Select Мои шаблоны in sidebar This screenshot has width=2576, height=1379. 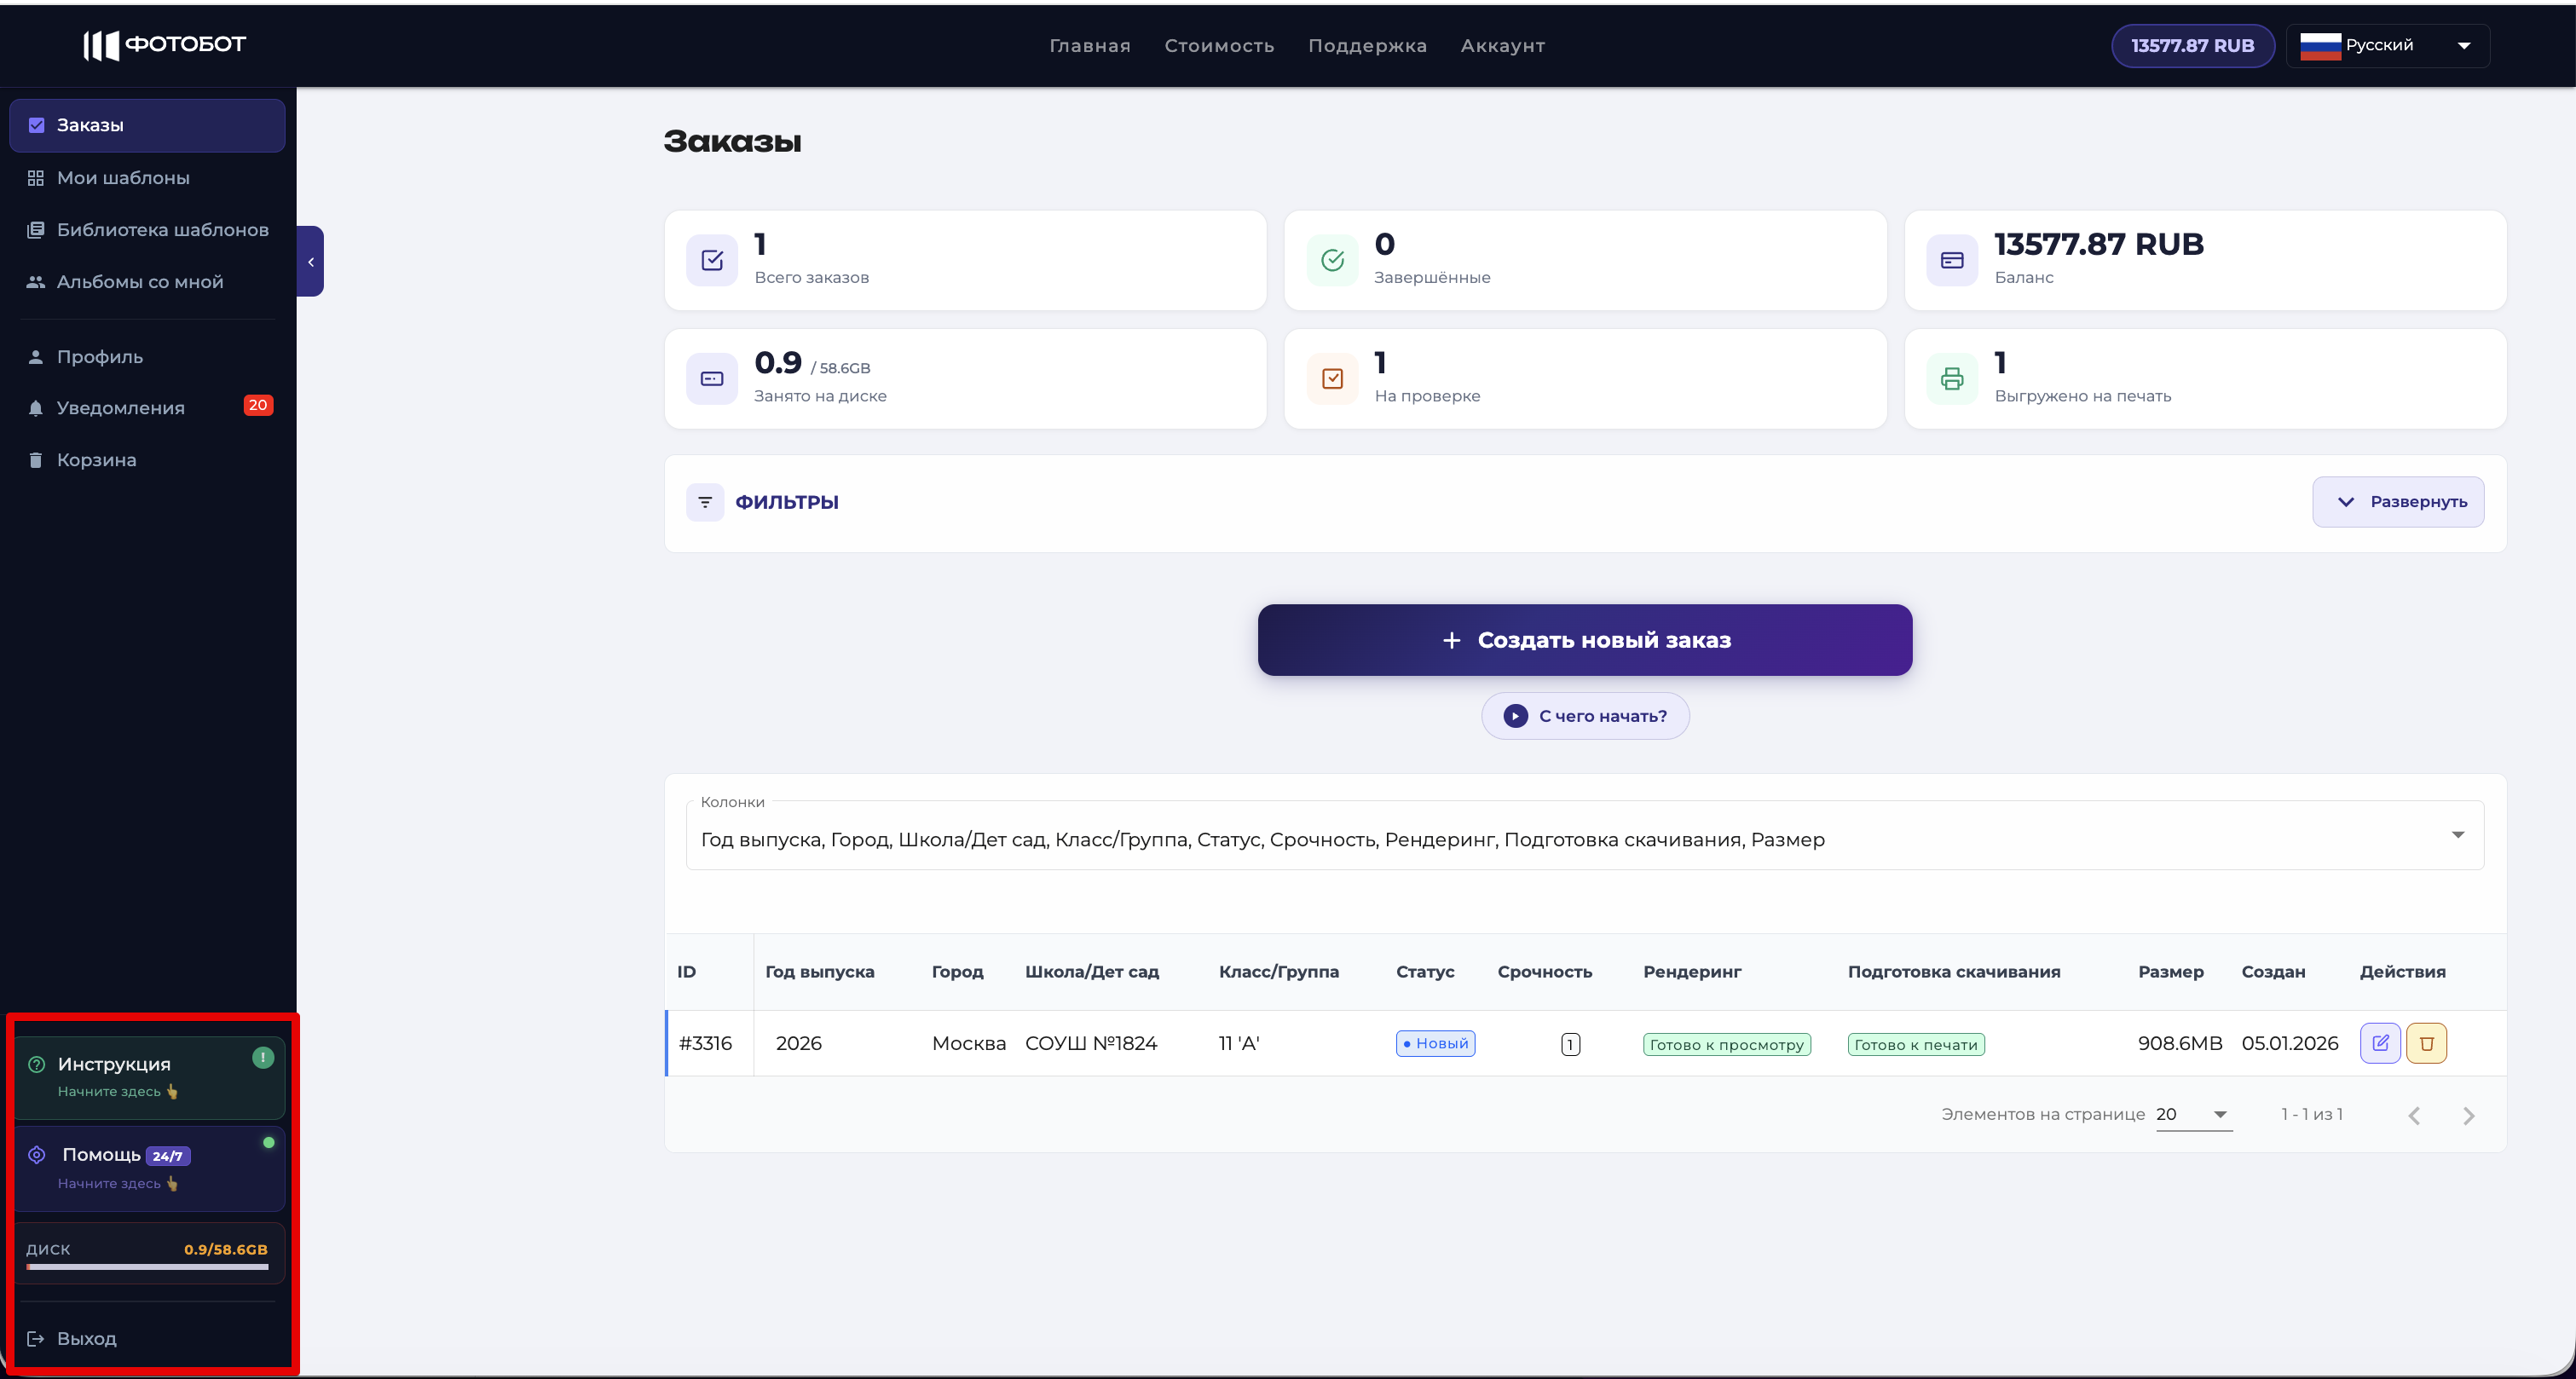click(x=147, y=178)
